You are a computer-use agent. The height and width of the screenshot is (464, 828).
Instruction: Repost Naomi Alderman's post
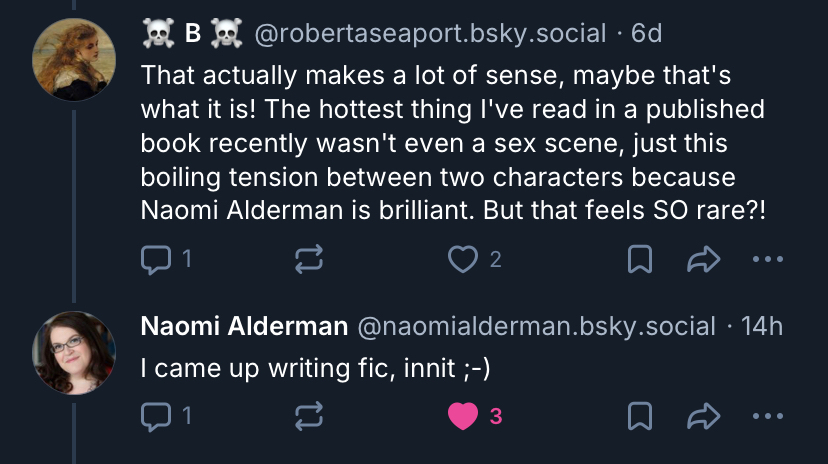[x=307, y=416]
